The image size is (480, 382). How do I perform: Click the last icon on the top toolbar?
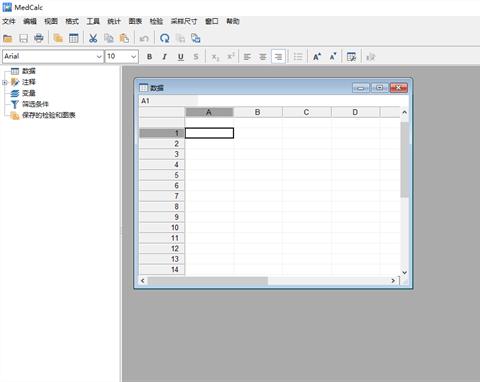pyautogui.click(x=196, y=38)
